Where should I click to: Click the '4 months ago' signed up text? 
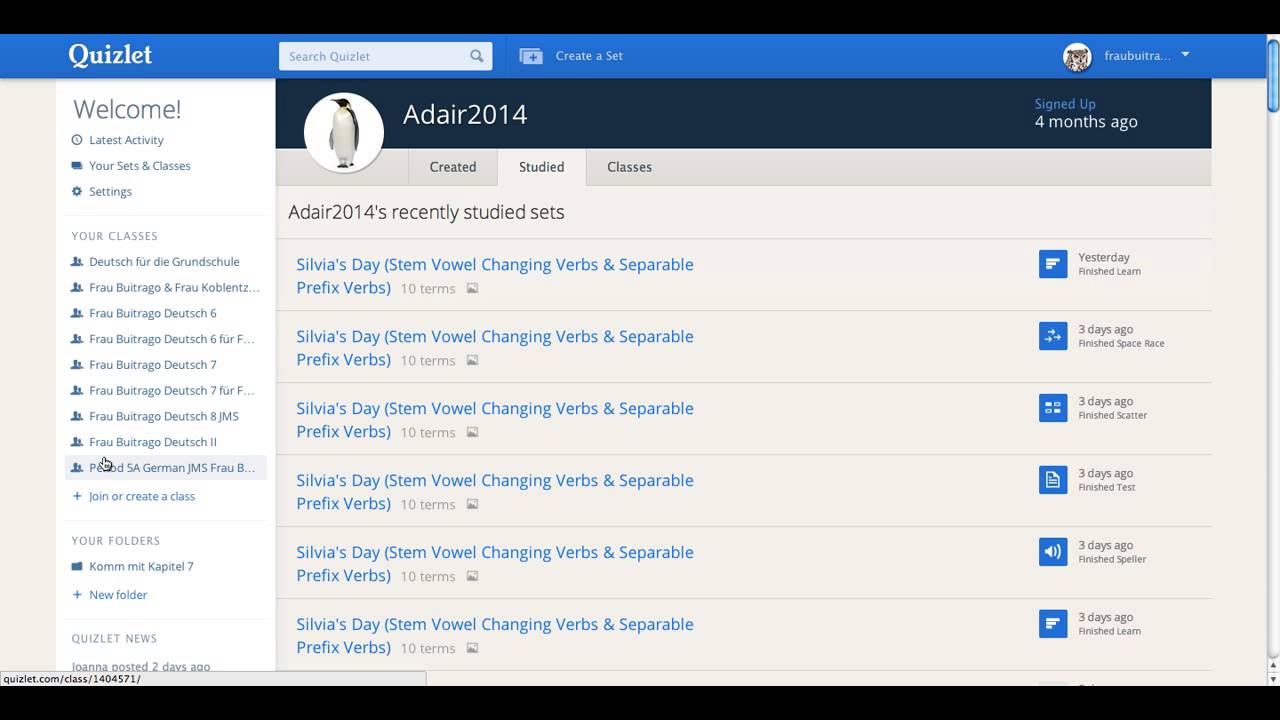1086,122
